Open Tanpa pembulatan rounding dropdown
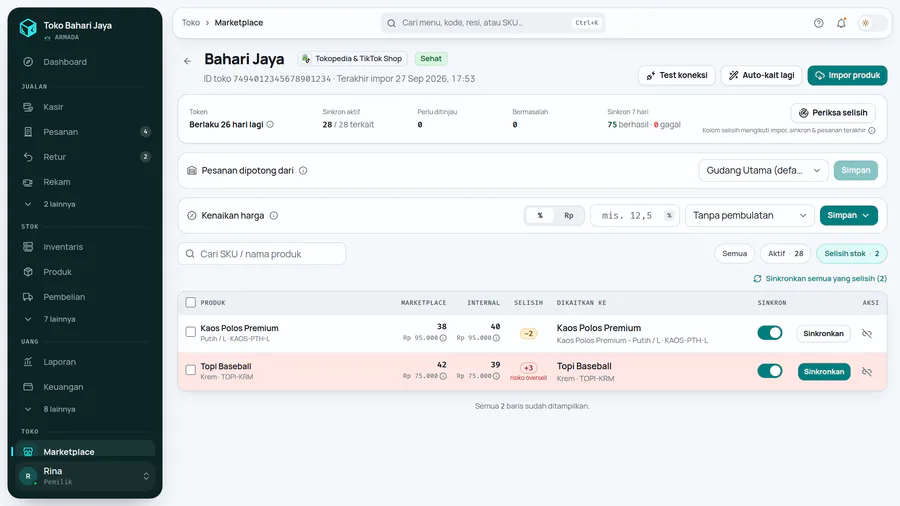Screen dimensions: 900x506 pyautogui.click(x=749, y=216)
